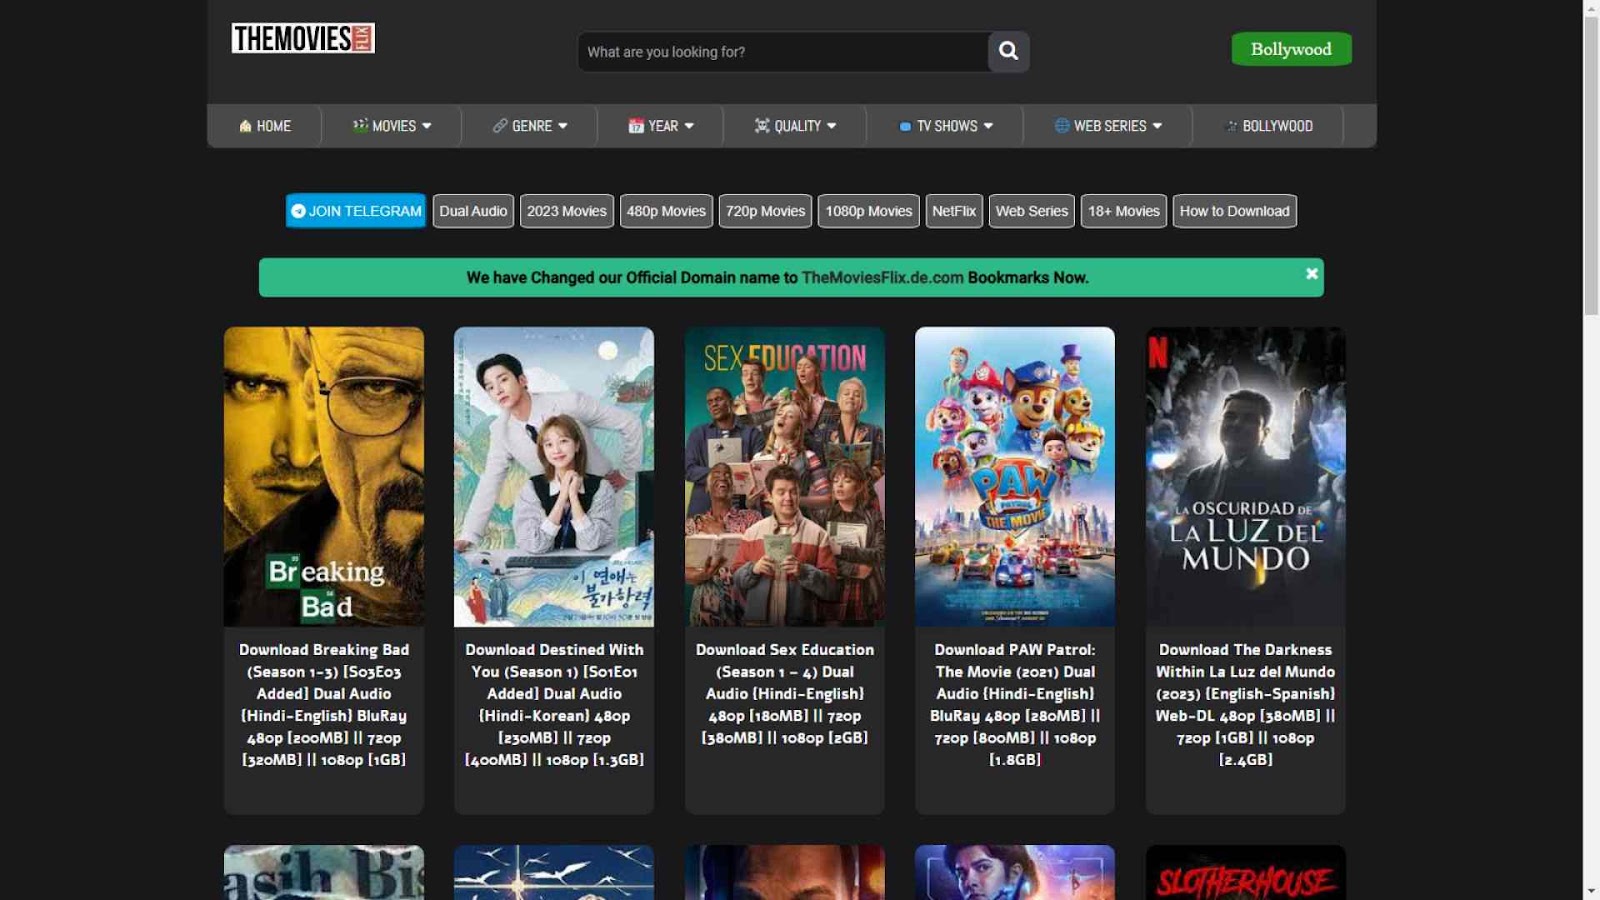Select the 2023 Movies tag
This screenshot has width=1600, height=900.
coord(567,211)
